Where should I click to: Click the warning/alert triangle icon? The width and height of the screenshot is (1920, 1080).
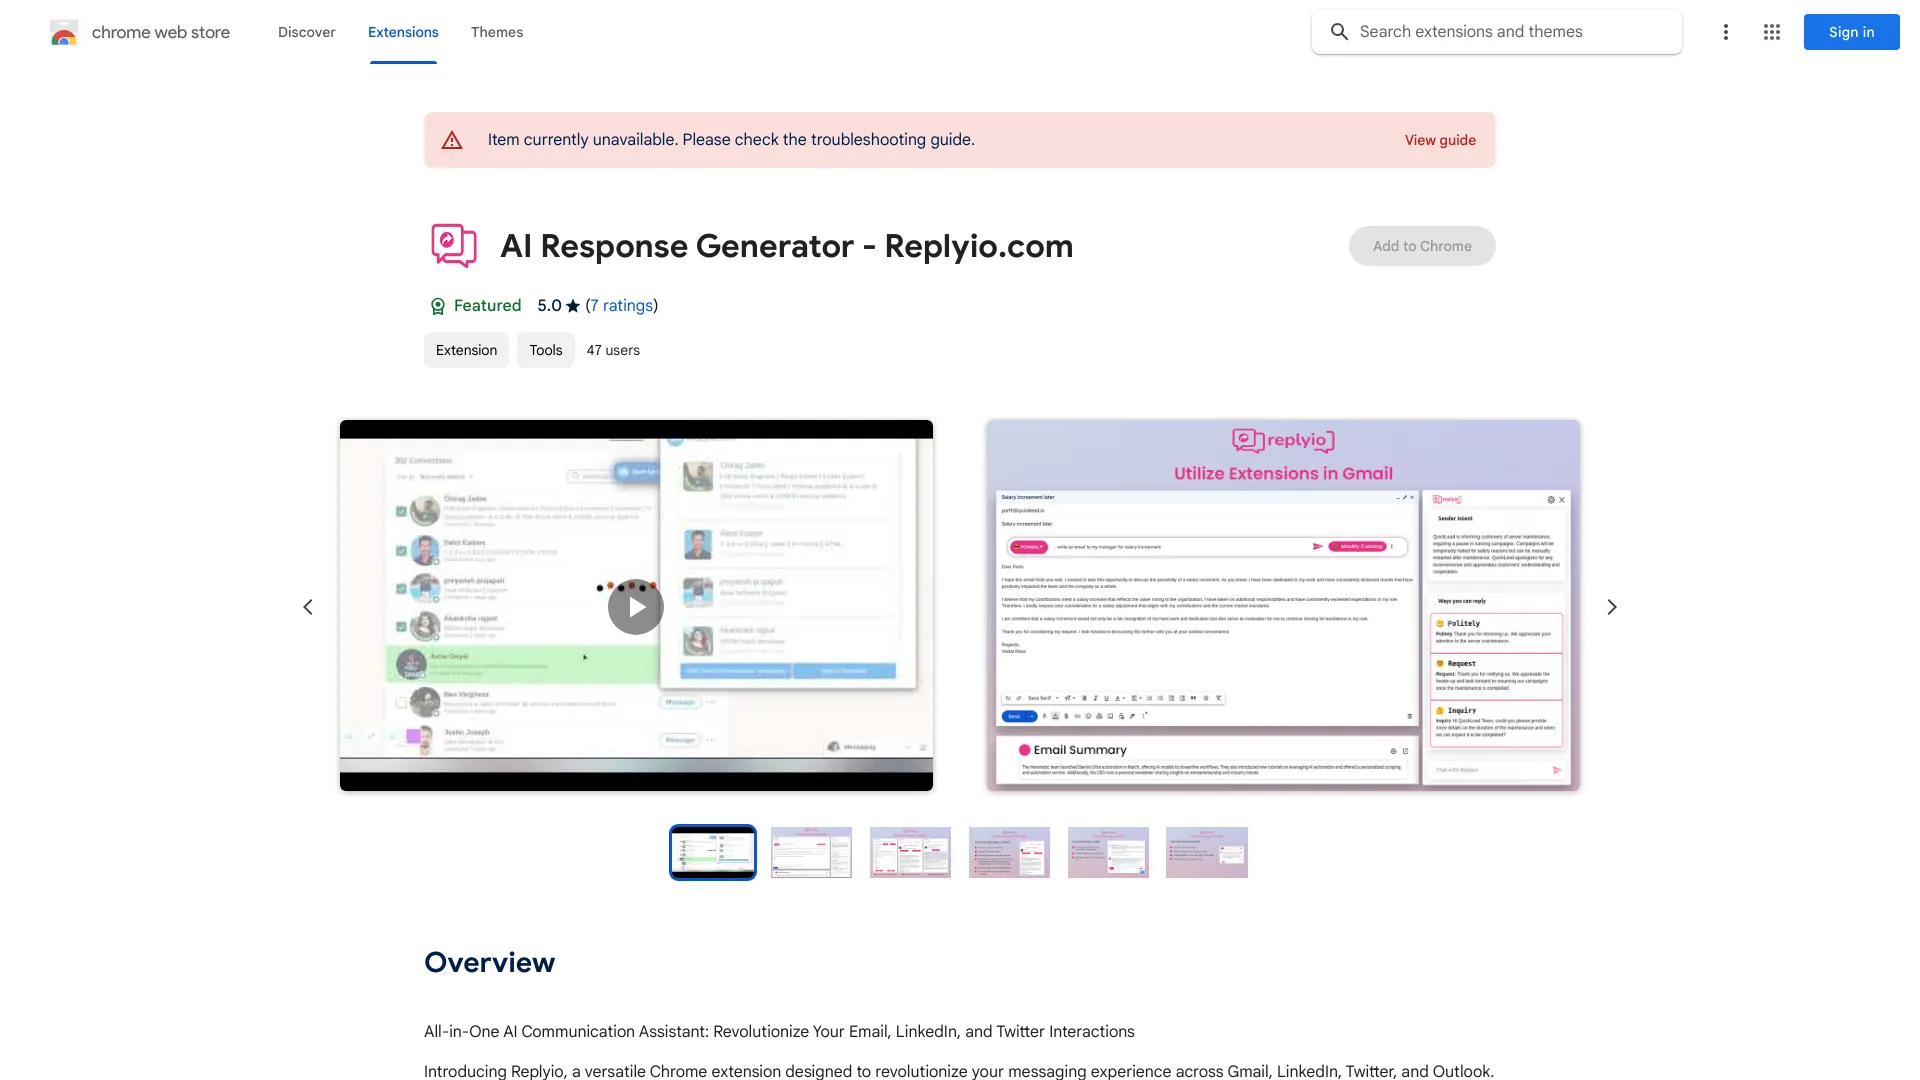click(452, 140)
